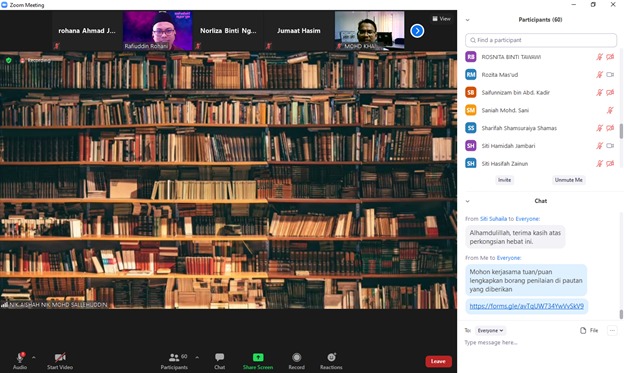Image resolution: width=624 pixels, height=373 pixels.
Task: Click the Record icon in the toolbar
Action: [x=296, y=361]
